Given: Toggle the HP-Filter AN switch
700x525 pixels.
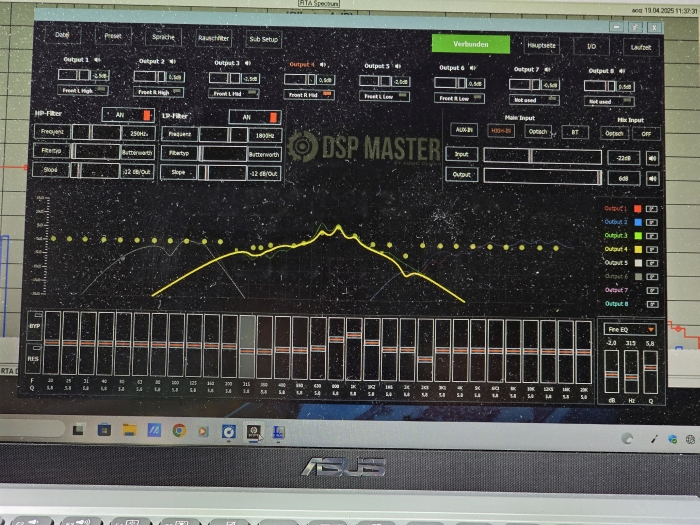Looking at the screenshot, I should pyautogui.click(x=128, y=115).
